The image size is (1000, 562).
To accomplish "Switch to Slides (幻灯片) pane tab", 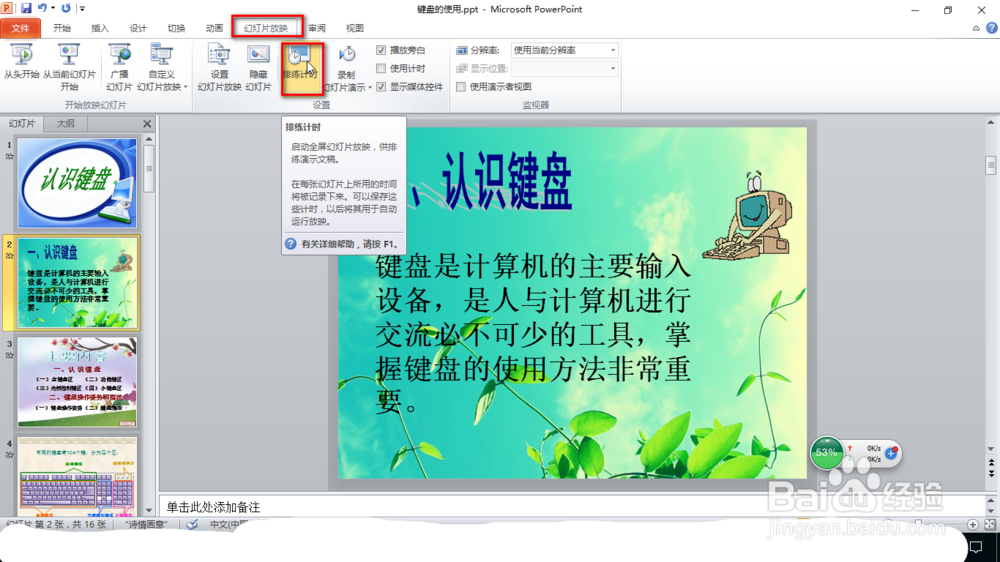I will (x=22, y=124).
